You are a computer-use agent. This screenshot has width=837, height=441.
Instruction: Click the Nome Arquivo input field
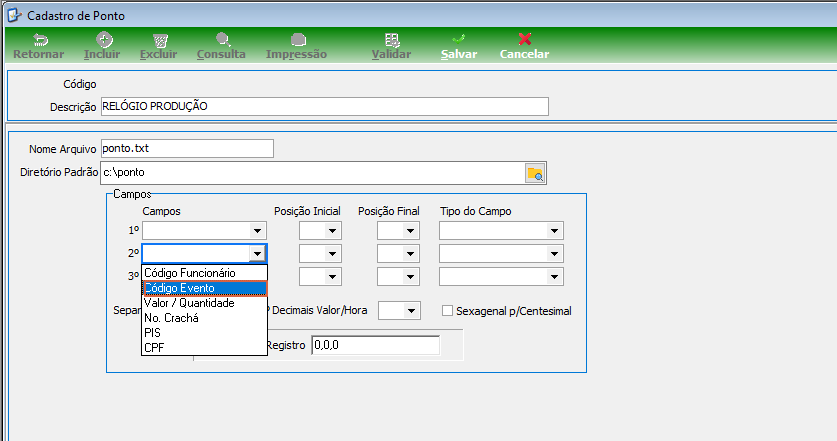[x=187, y=148]
